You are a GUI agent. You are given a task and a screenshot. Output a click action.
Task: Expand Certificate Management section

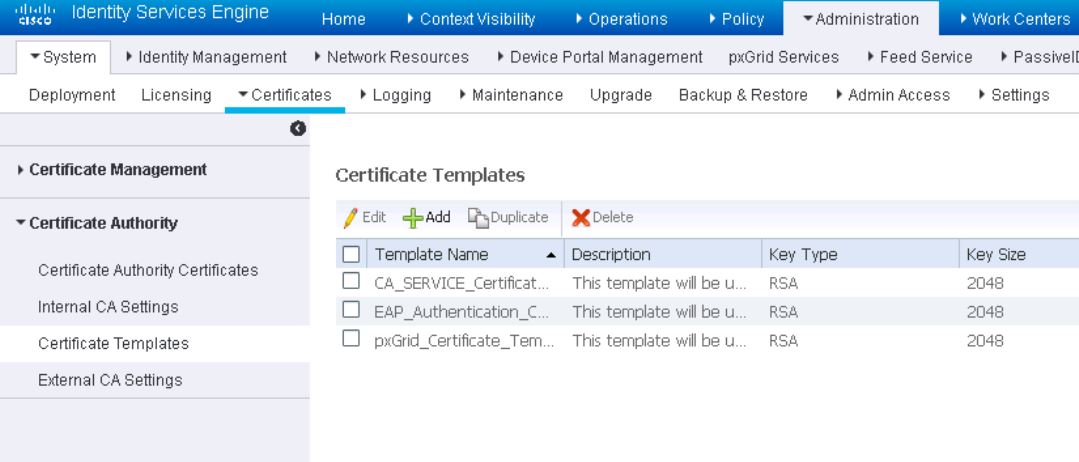click(111, 169)
